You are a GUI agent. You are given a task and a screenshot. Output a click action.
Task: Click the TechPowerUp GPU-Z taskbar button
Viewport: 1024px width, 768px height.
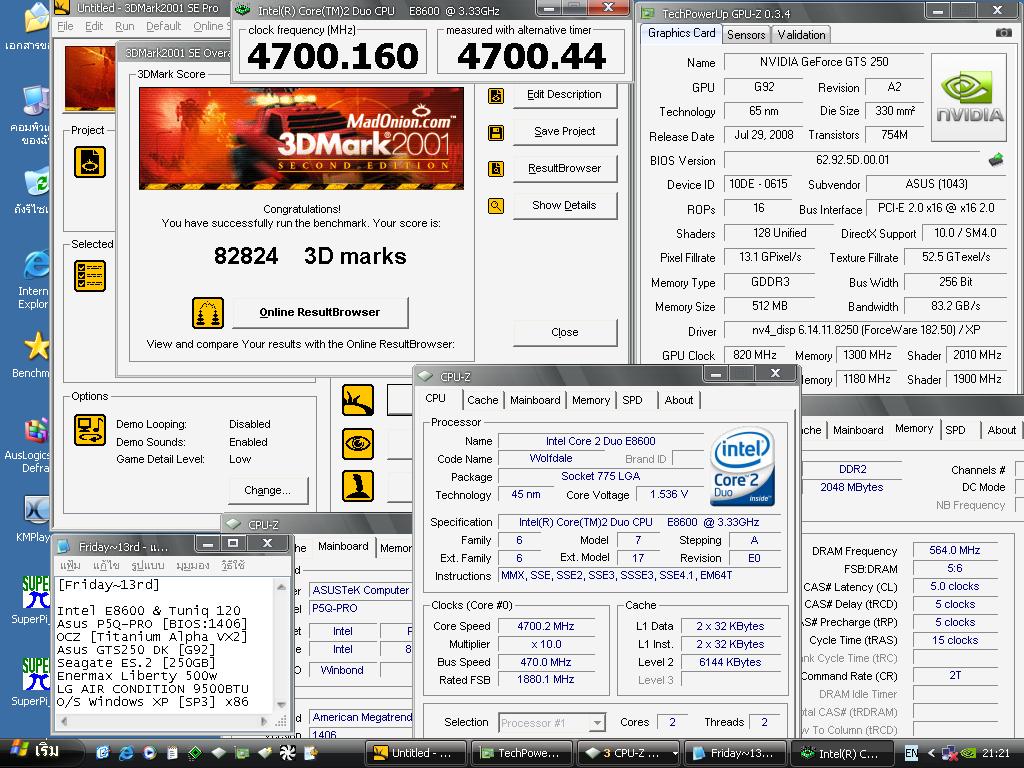click(522, 753)
